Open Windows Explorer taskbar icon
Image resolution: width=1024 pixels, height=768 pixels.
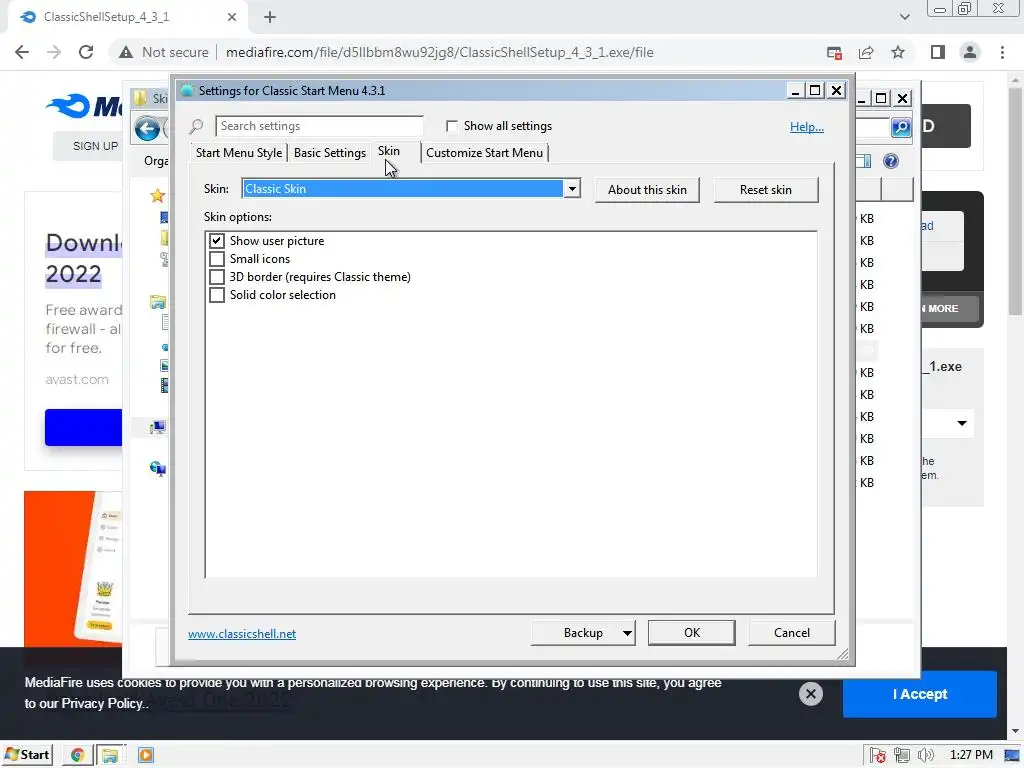pos(110,755)
